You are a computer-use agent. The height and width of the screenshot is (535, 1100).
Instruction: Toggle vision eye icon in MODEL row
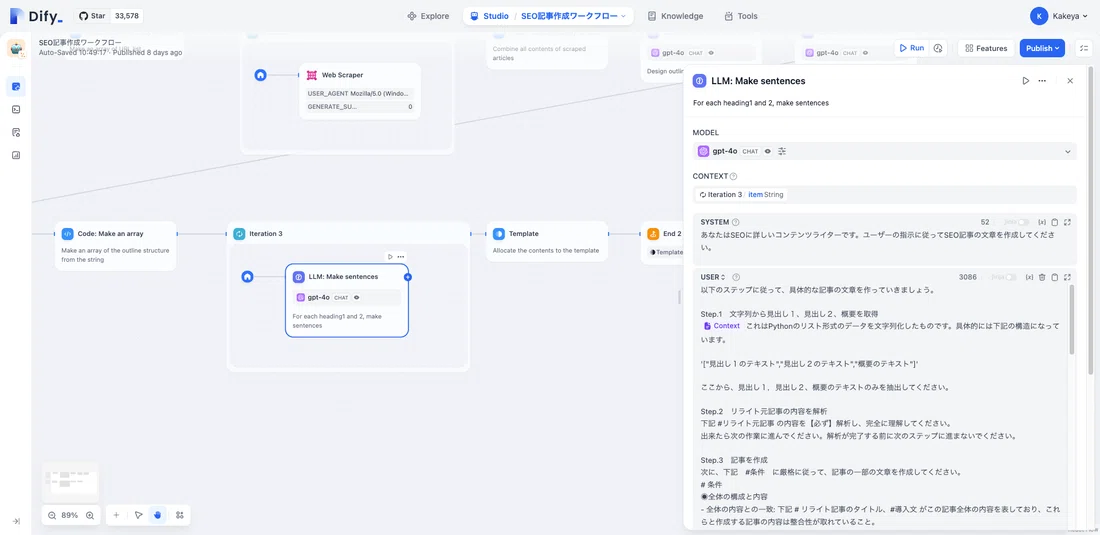pyautogui.click(x=767, y=151)
